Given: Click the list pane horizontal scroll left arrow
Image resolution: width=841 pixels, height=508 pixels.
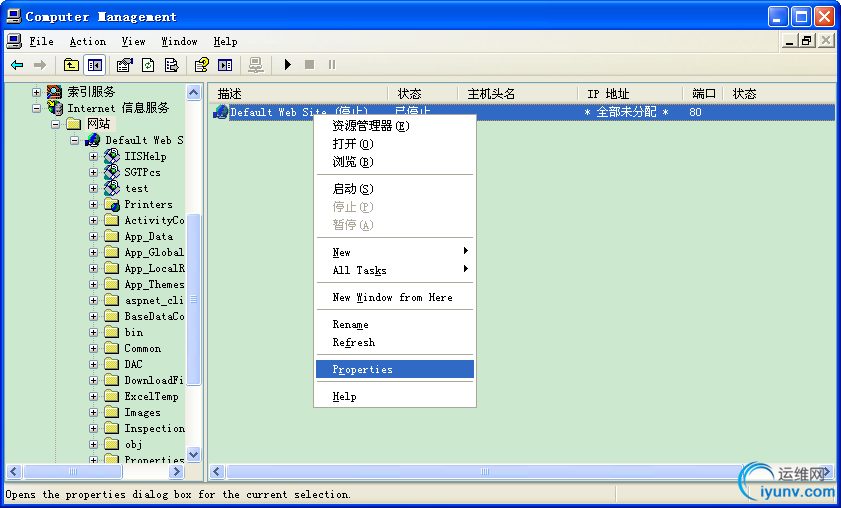Looking at the screenshot, I should point(217,472).
